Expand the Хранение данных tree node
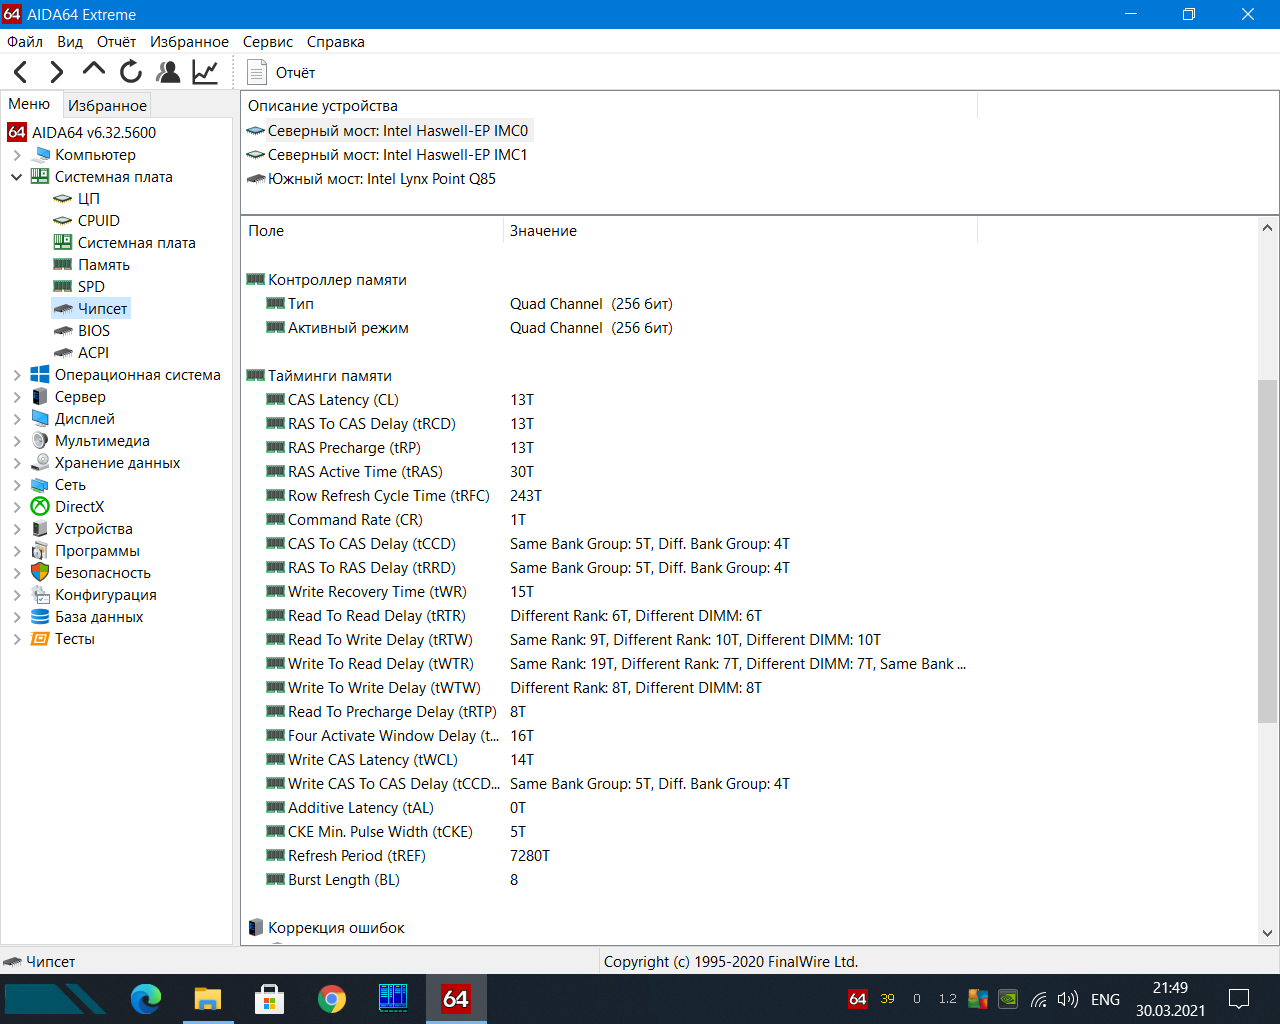 coord(17,463)
